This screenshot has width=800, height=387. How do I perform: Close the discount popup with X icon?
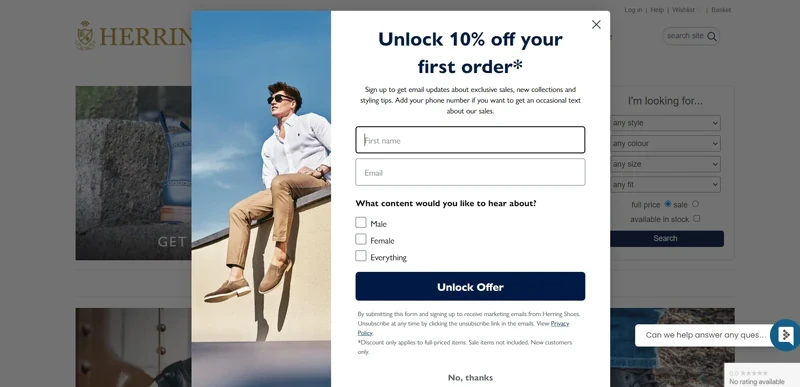(596, 24)
